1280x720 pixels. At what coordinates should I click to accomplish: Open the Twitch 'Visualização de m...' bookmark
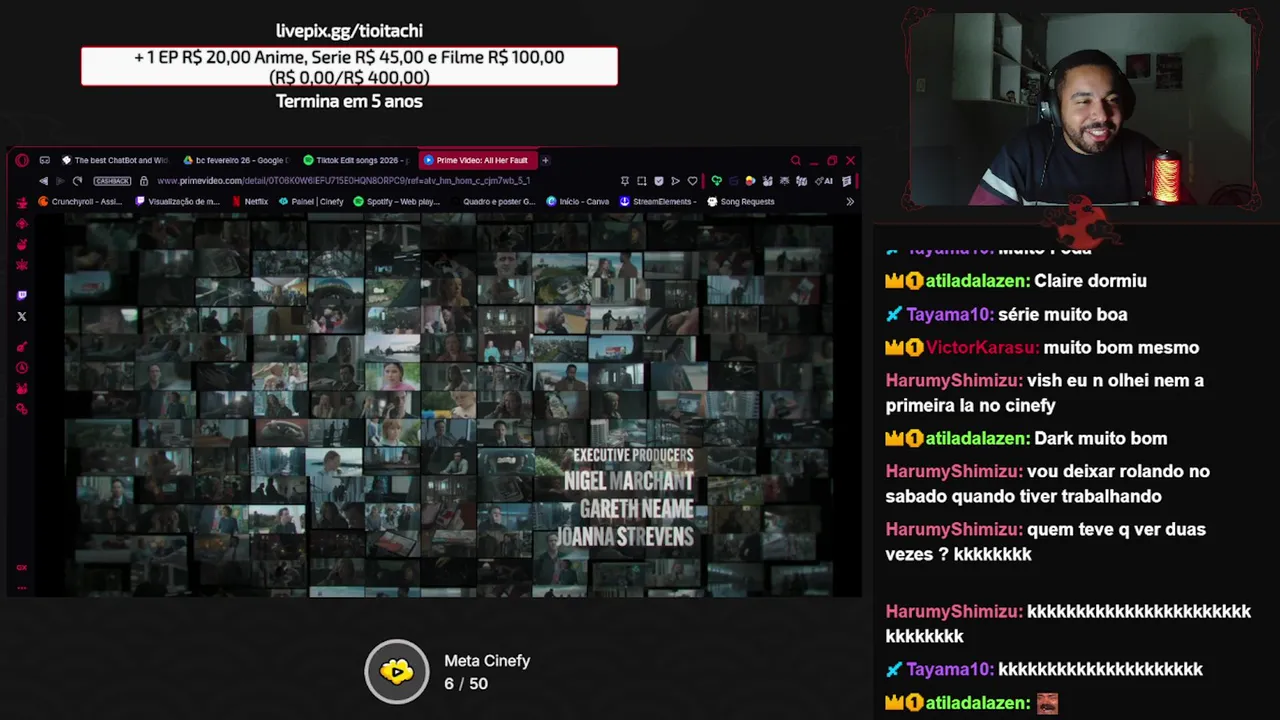pos(177,201)
